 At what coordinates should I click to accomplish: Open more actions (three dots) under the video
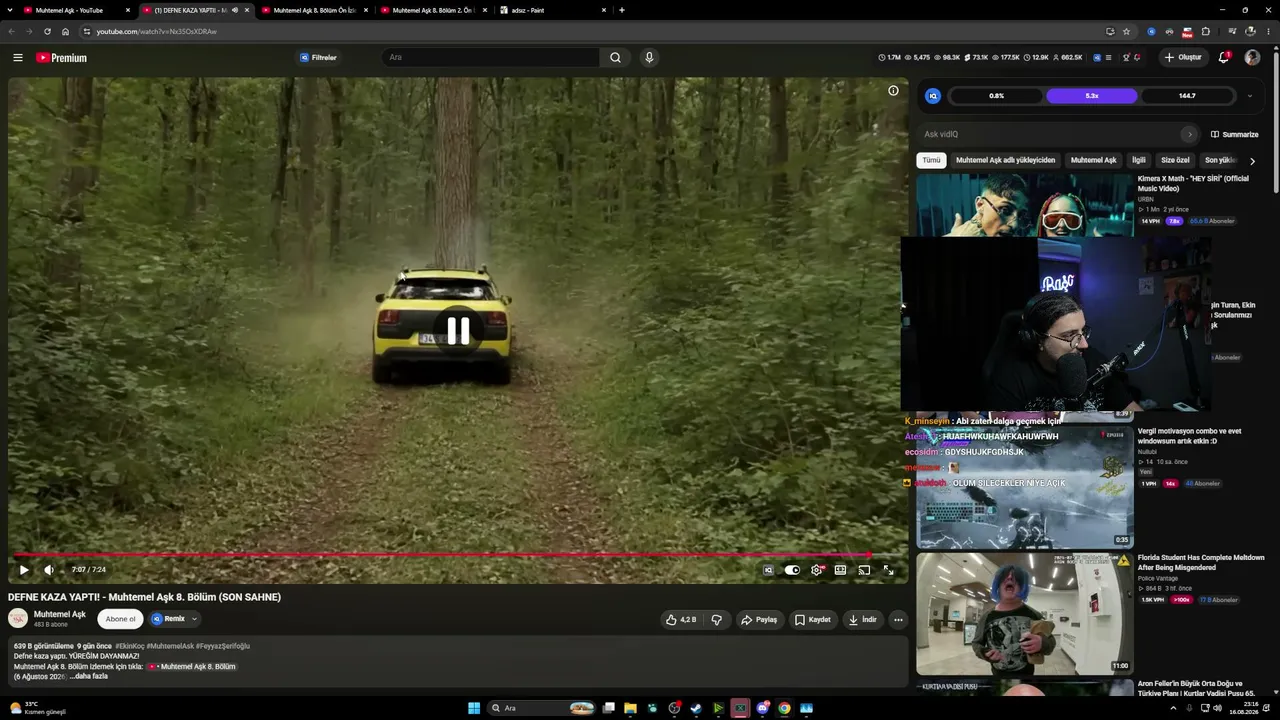click(898, 620)
